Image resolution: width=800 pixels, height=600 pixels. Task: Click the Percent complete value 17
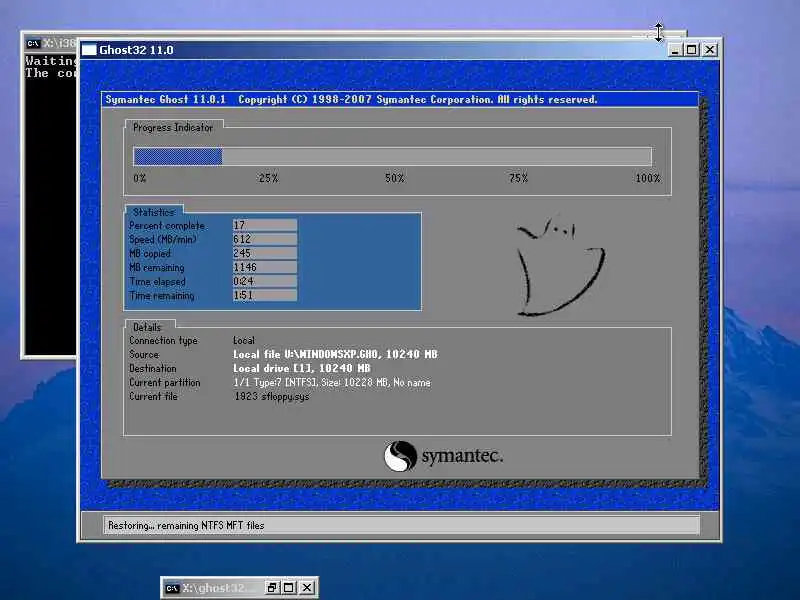[x=265, y=225]
